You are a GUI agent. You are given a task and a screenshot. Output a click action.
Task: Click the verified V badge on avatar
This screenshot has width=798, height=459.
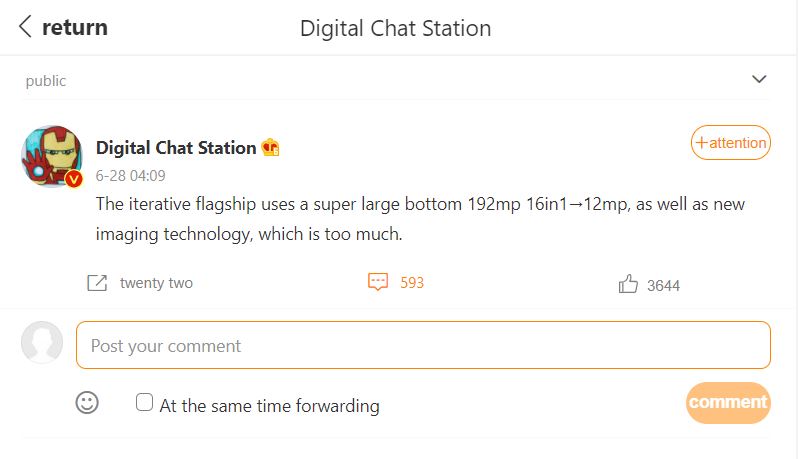[73, 179]
